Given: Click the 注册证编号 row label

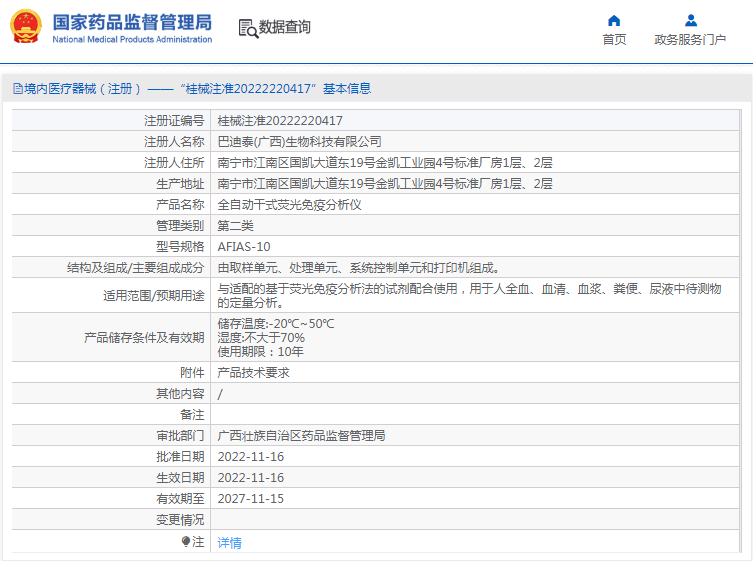Looking at the screenshot, I should pyautogui.click(x=174, y=121).
